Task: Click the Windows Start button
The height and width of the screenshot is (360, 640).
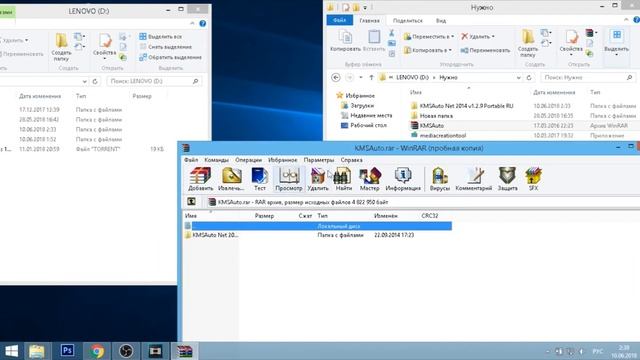Action: (11, 351)
